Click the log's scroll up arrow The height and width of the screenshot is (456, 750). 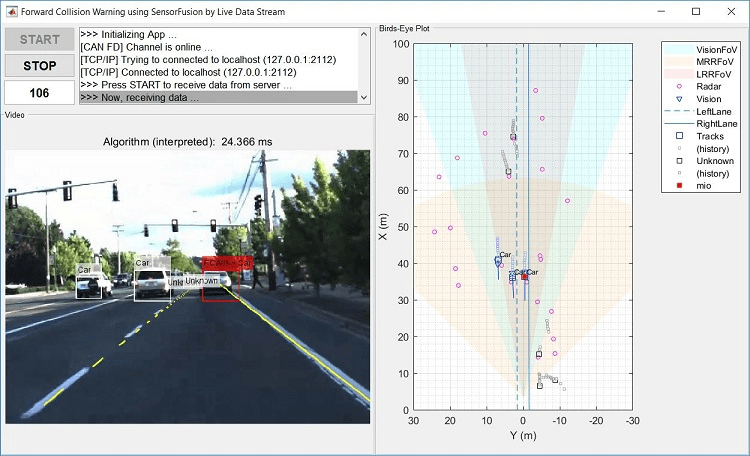point(364,34)
